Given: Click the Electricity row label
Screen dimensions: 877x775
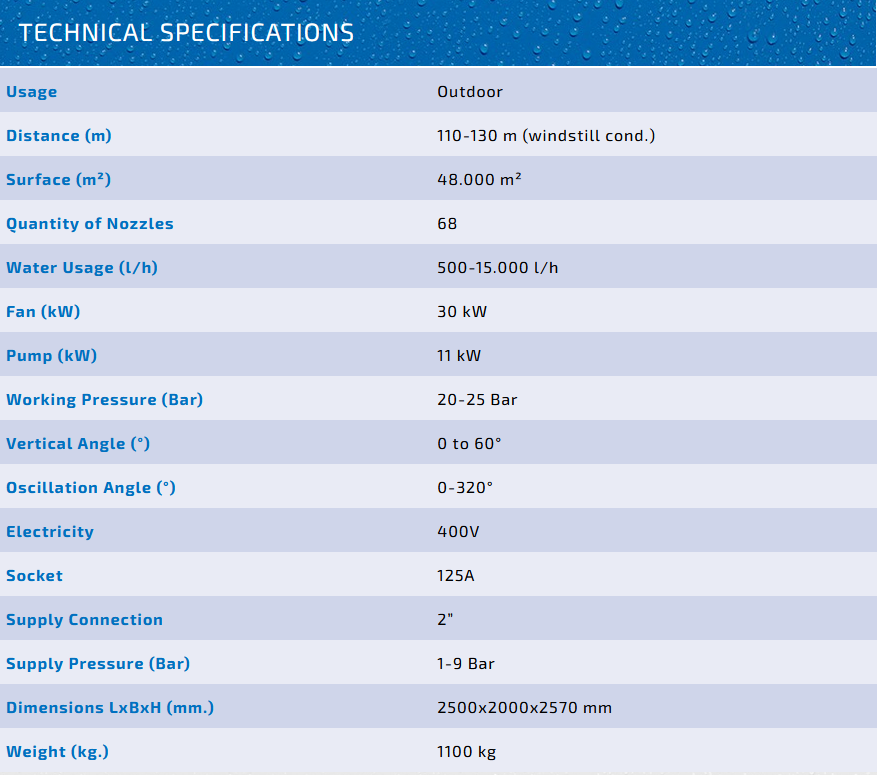Looking at the screenshot, I should coord(50,532).
